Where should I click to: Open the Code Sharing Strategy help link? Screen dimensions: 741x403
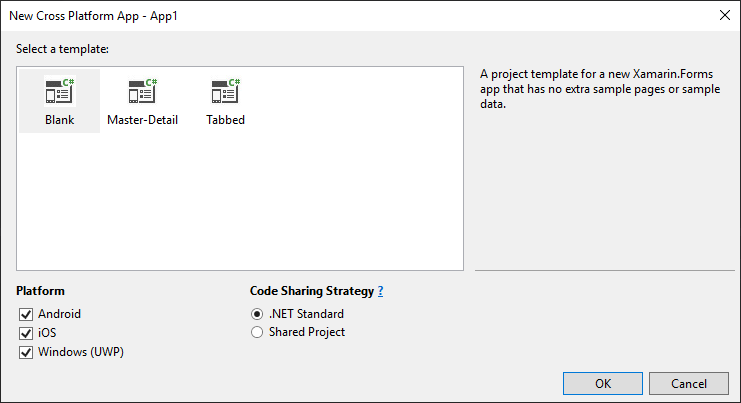(380, 291)
